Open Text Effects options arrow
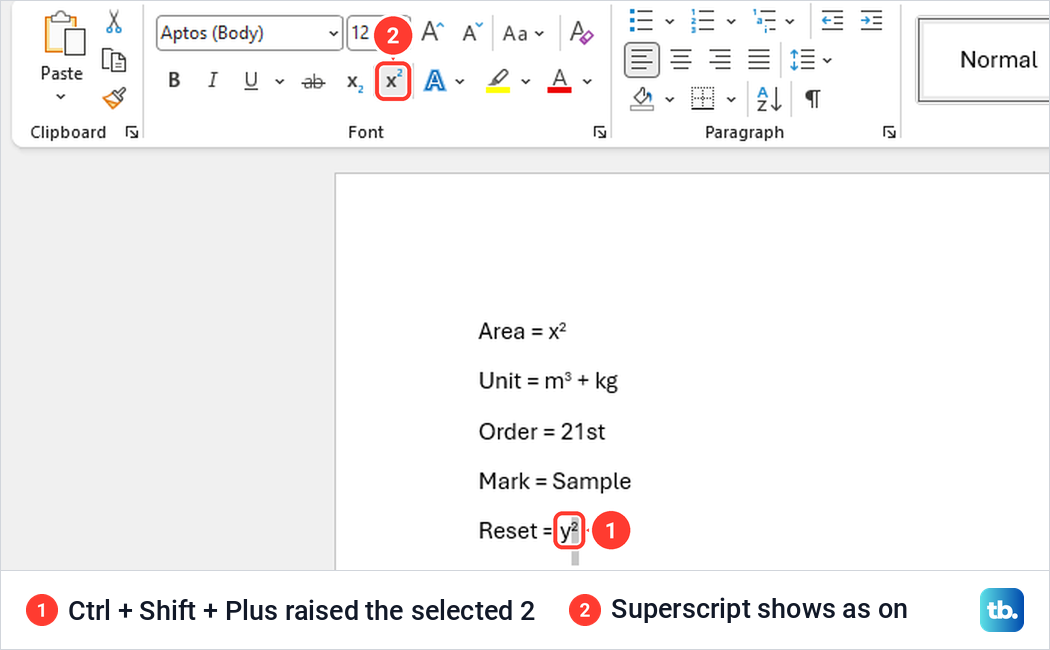 click(459, 82)
